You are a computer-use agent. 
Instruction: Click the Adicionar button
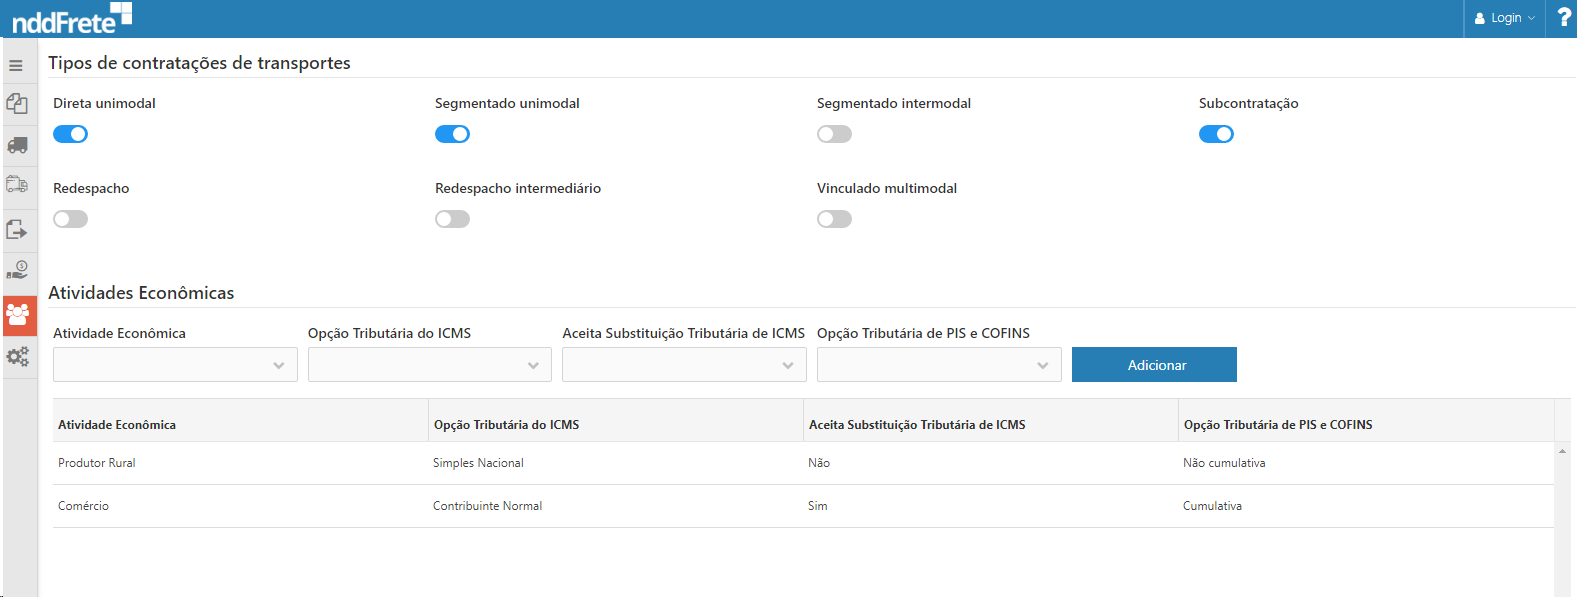pos(1154,365)
